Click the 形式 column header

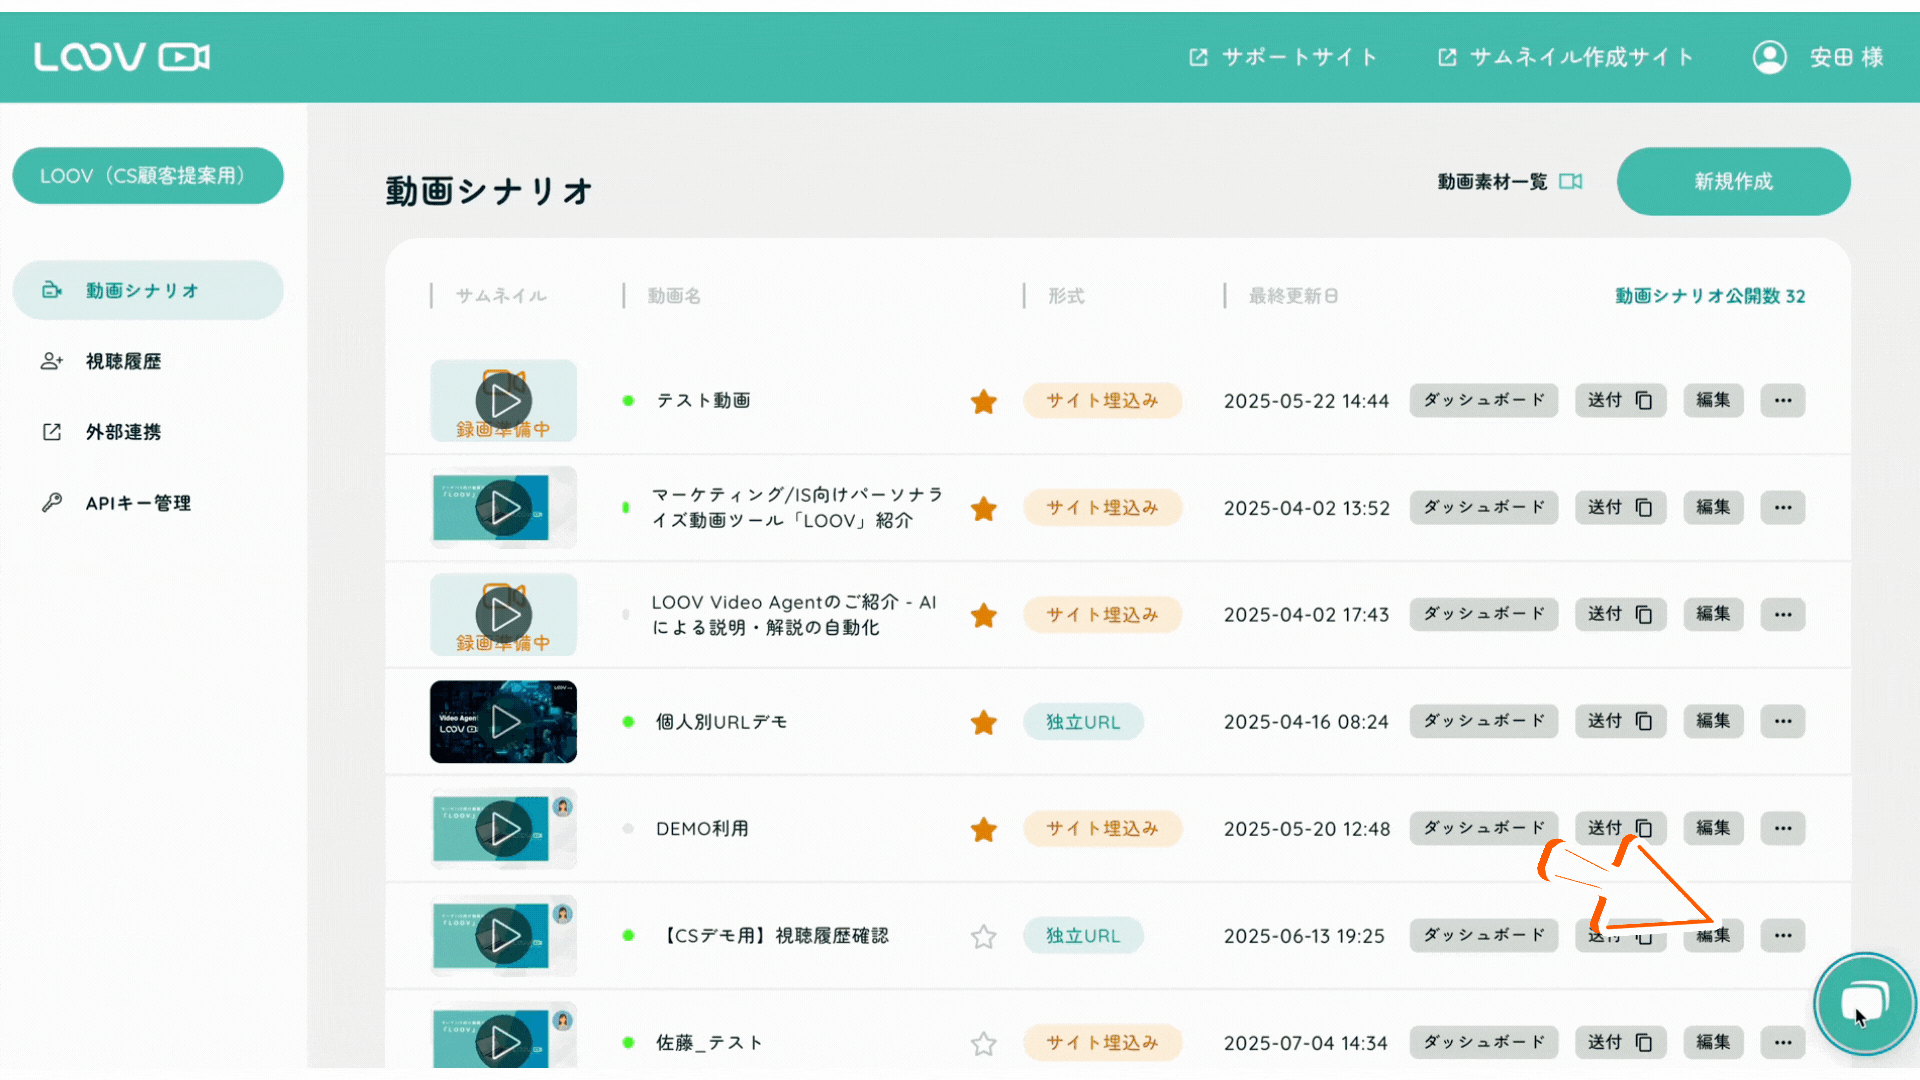click(1066, 296)
